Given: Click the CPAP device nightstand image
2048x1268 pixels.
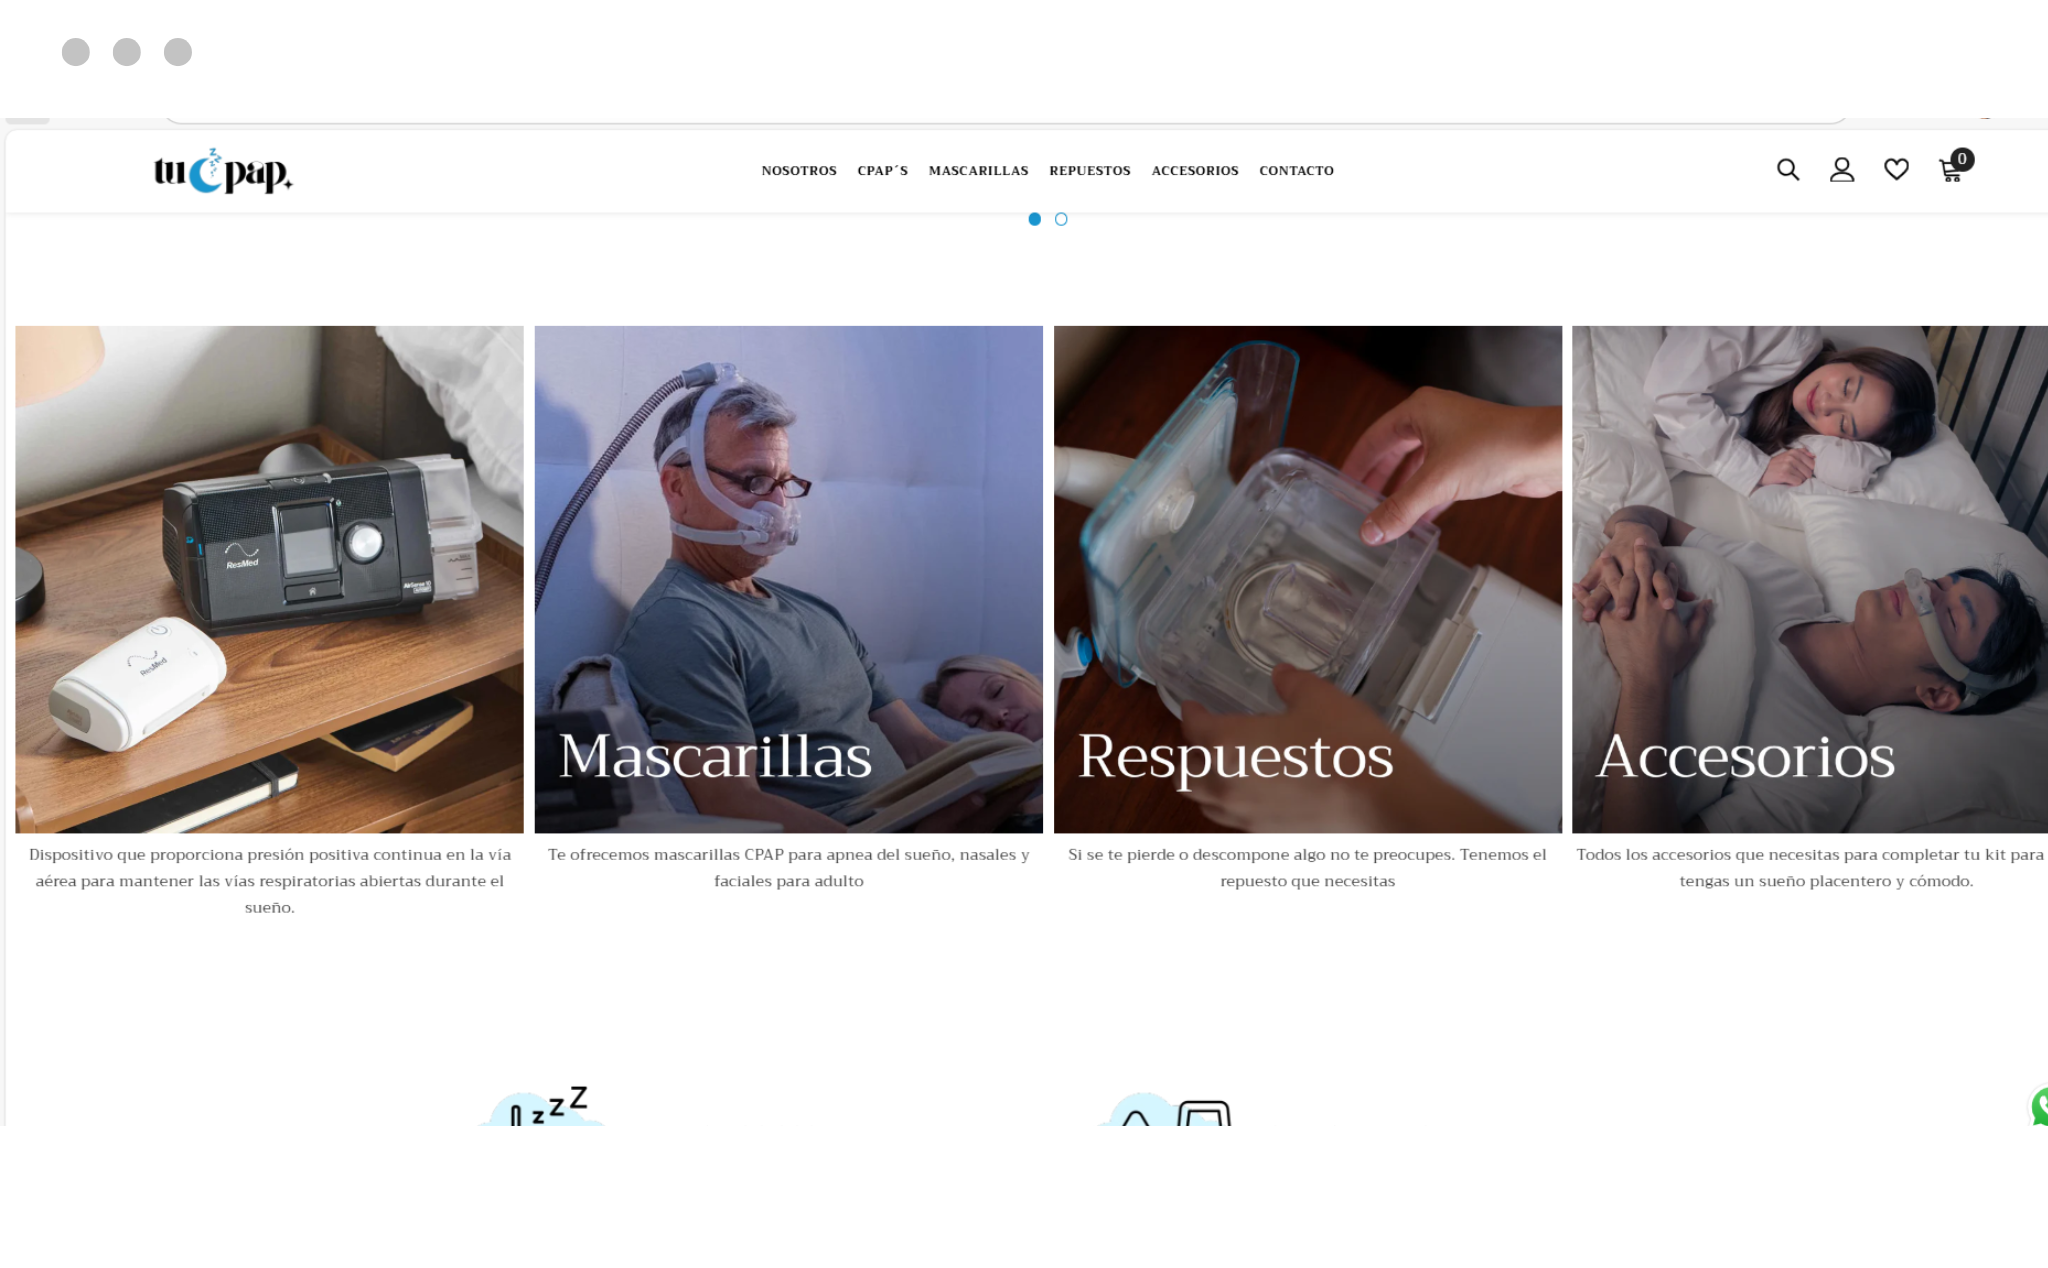Looking at the screenshot, I should tap(269, 579).
